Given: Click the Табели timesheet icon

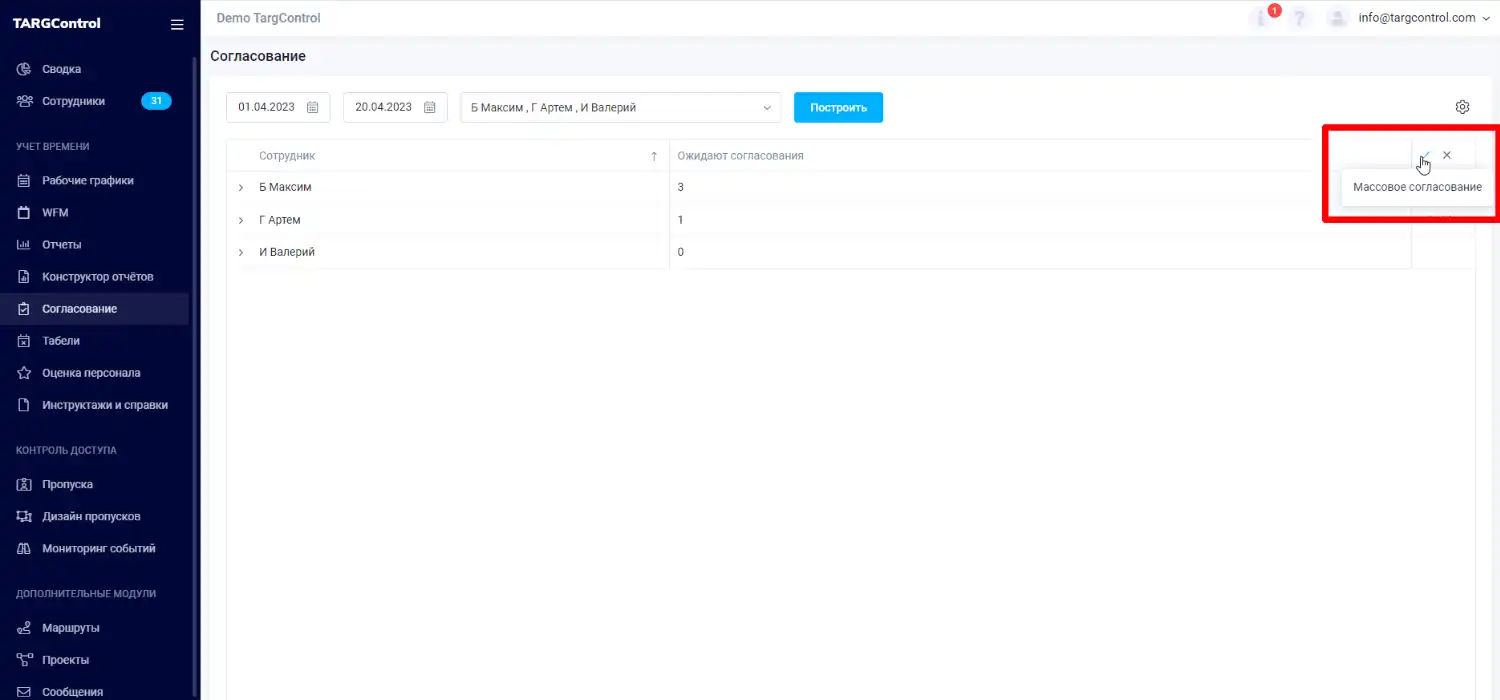Looking at the screenshot, I should click(x=24, y=341).
